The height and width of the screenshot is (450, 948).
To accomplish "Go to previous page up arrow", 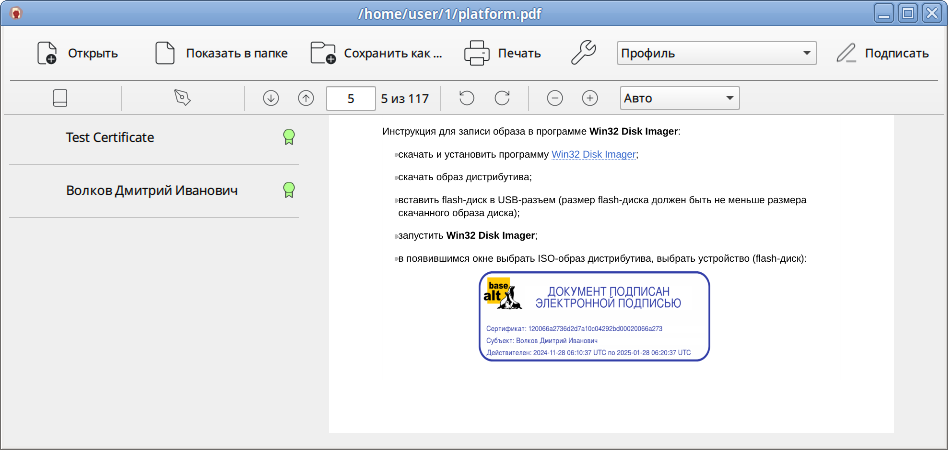I will pos(306,98).
